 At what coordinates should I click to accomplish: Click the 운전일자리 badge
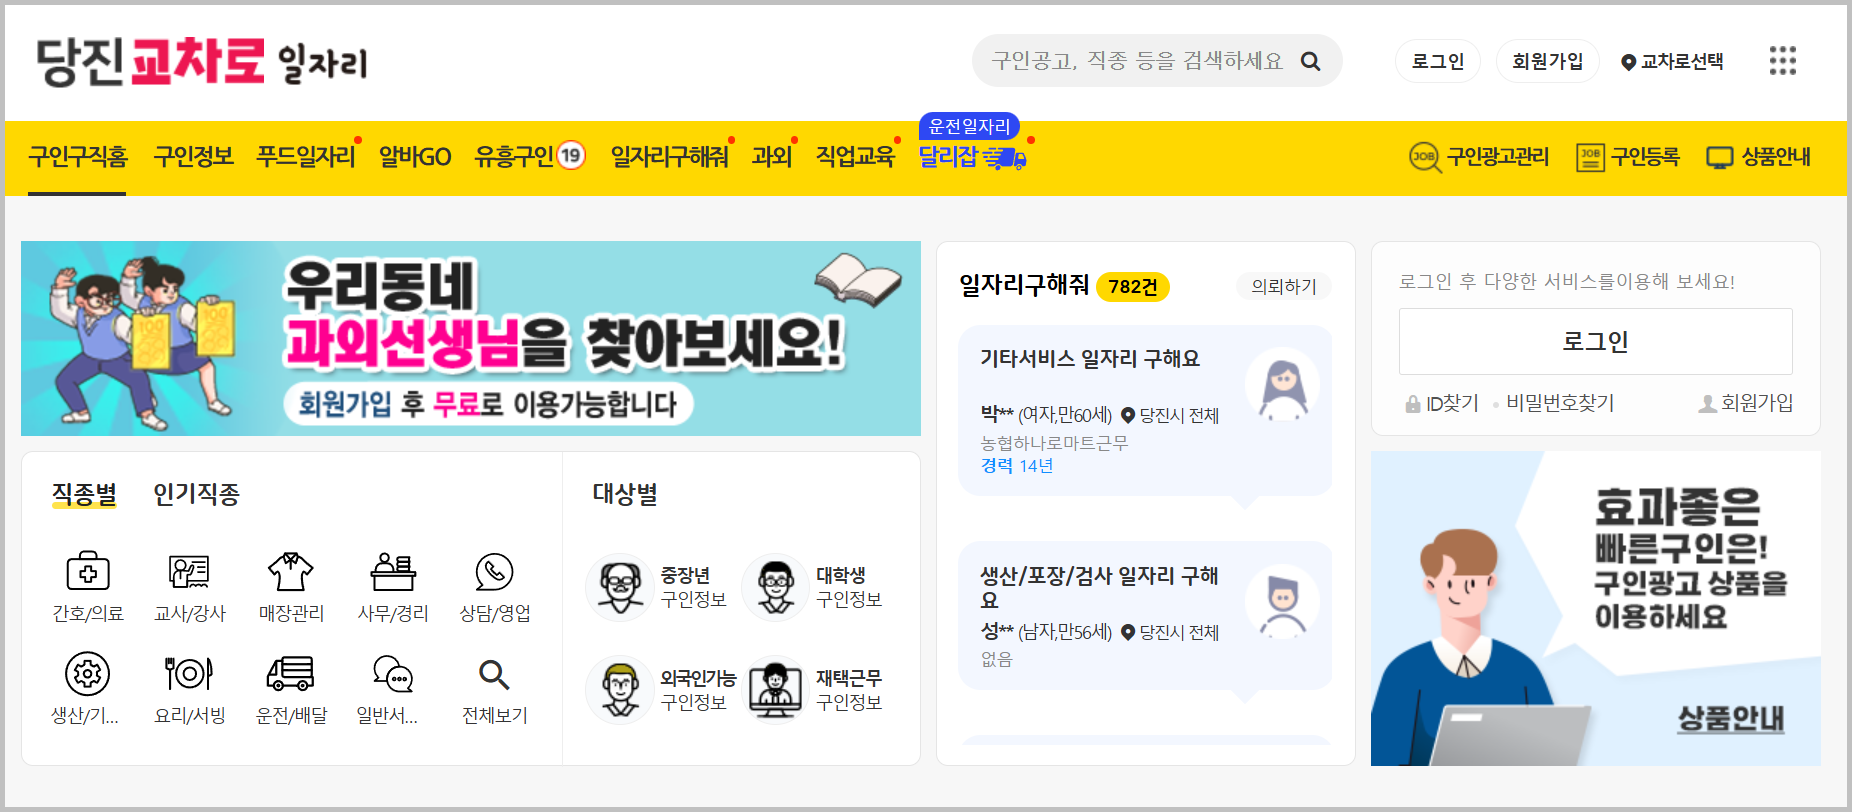tap(969, 126)
